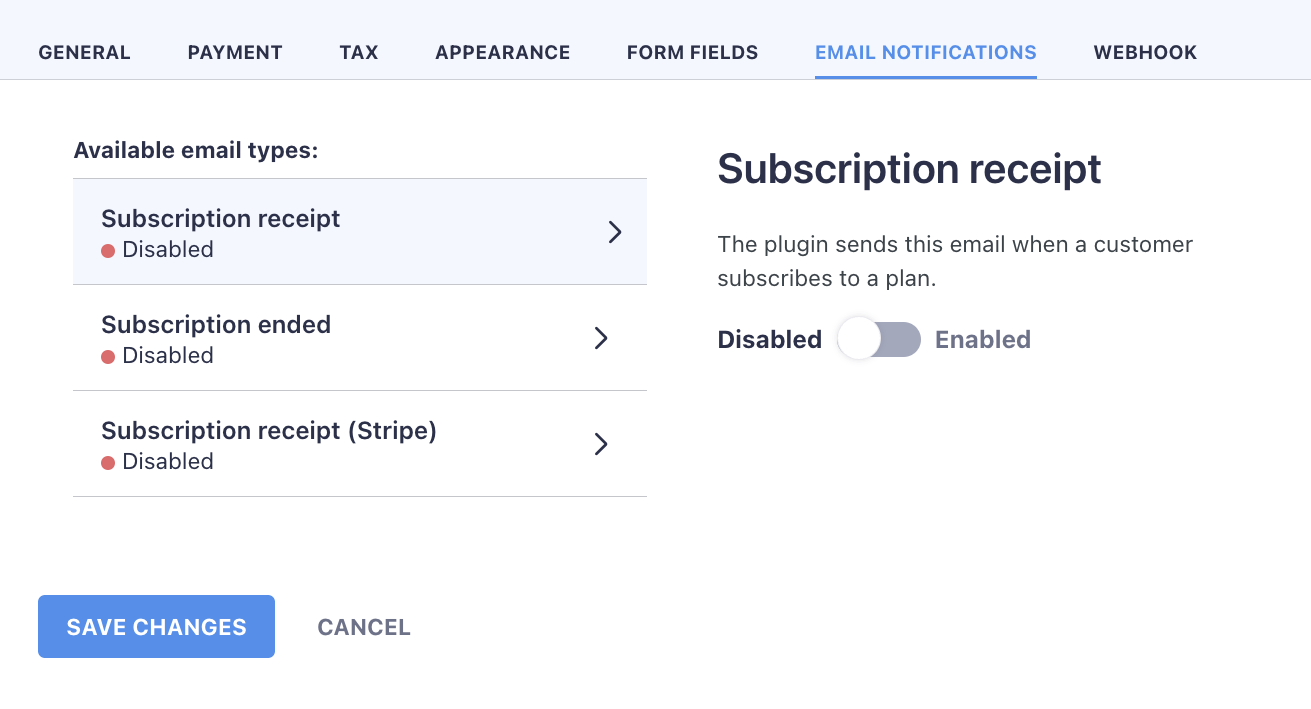Viewport: 1311px width, 709px height.
Task: Select the Form Fields tab
Action: point(692,53)
